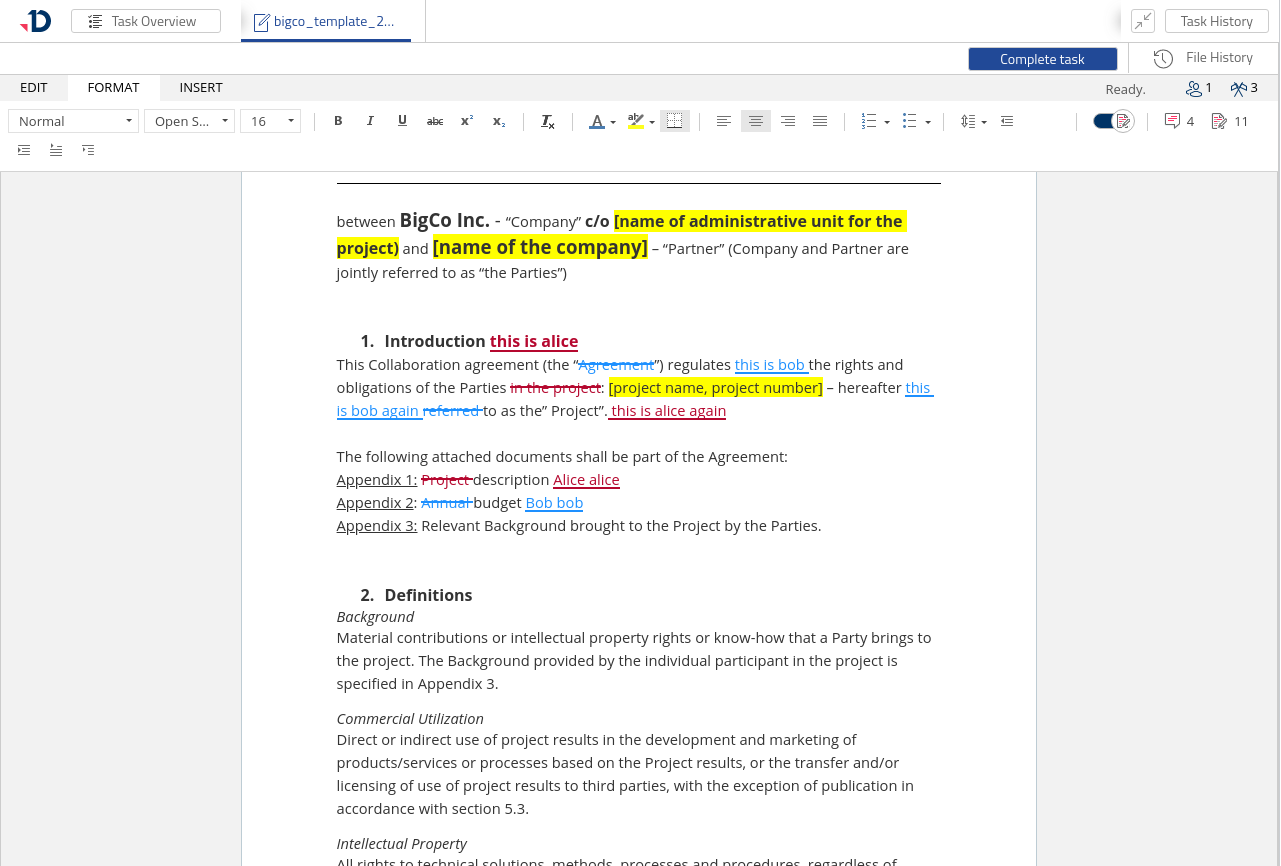1281x866 pixels.
Task: Click the connected users icon
Action: point(1193,88)
